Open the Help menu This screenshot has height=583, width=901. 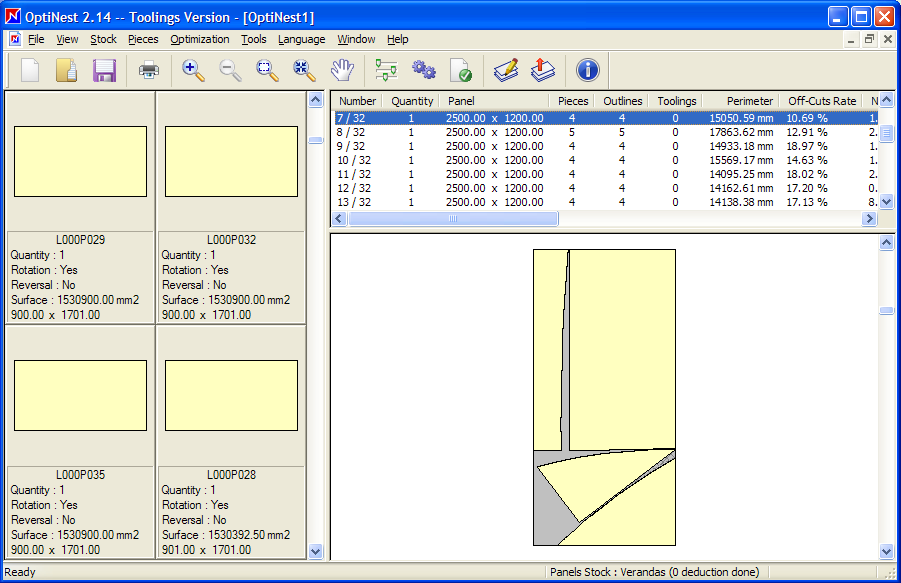[x=398, y=39]
